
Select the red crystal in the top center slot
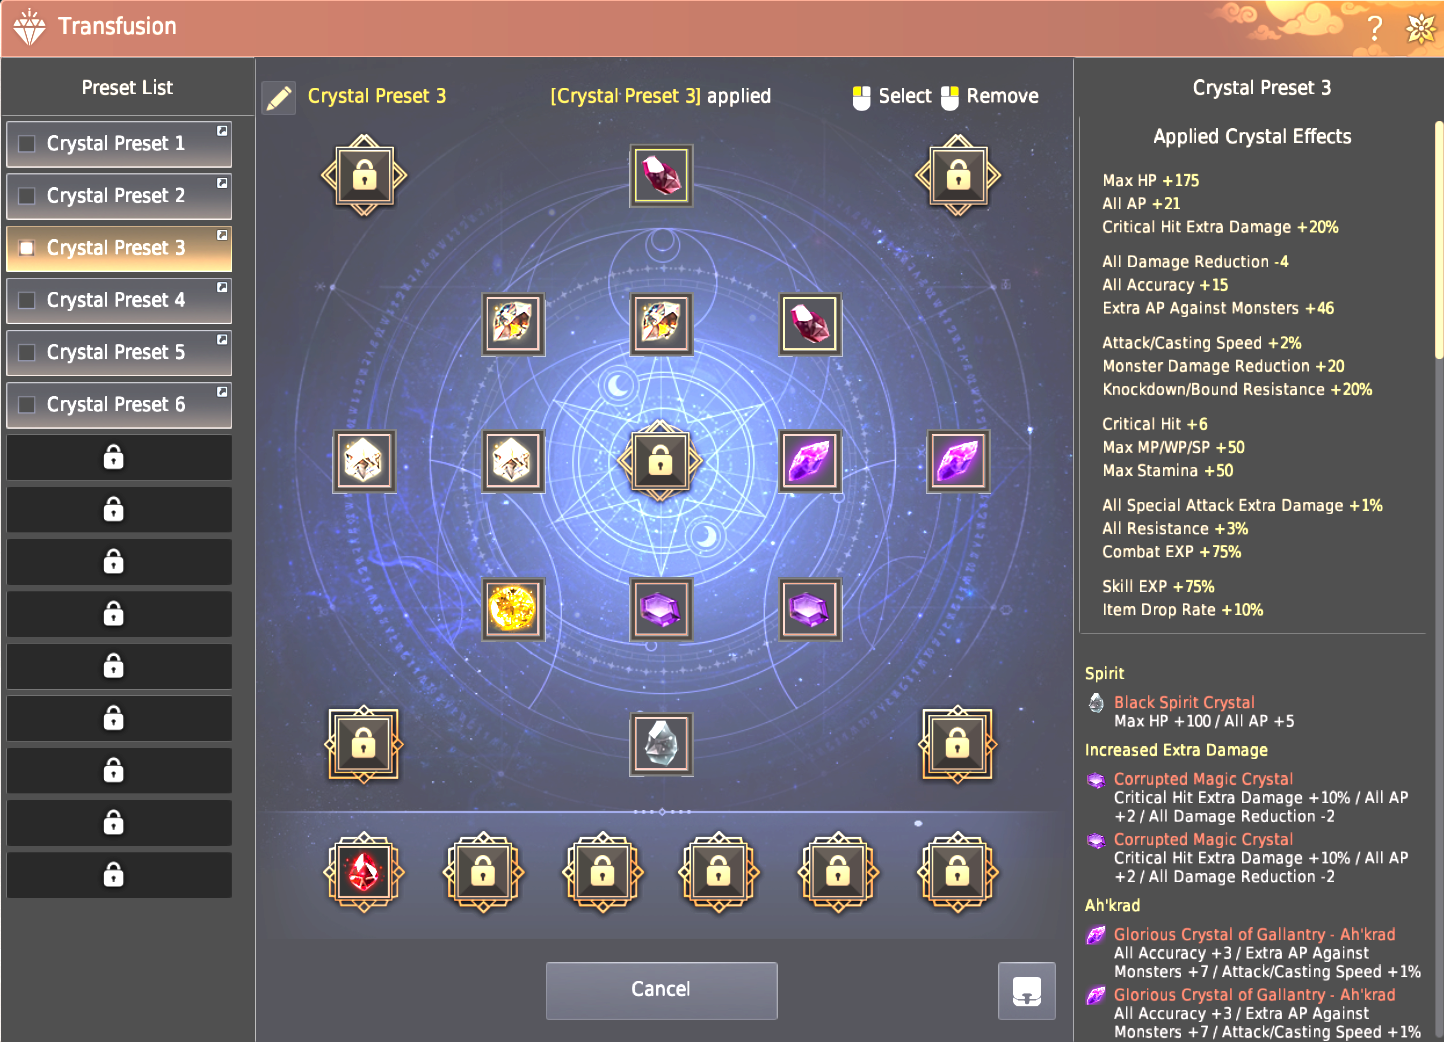point(661,176)
